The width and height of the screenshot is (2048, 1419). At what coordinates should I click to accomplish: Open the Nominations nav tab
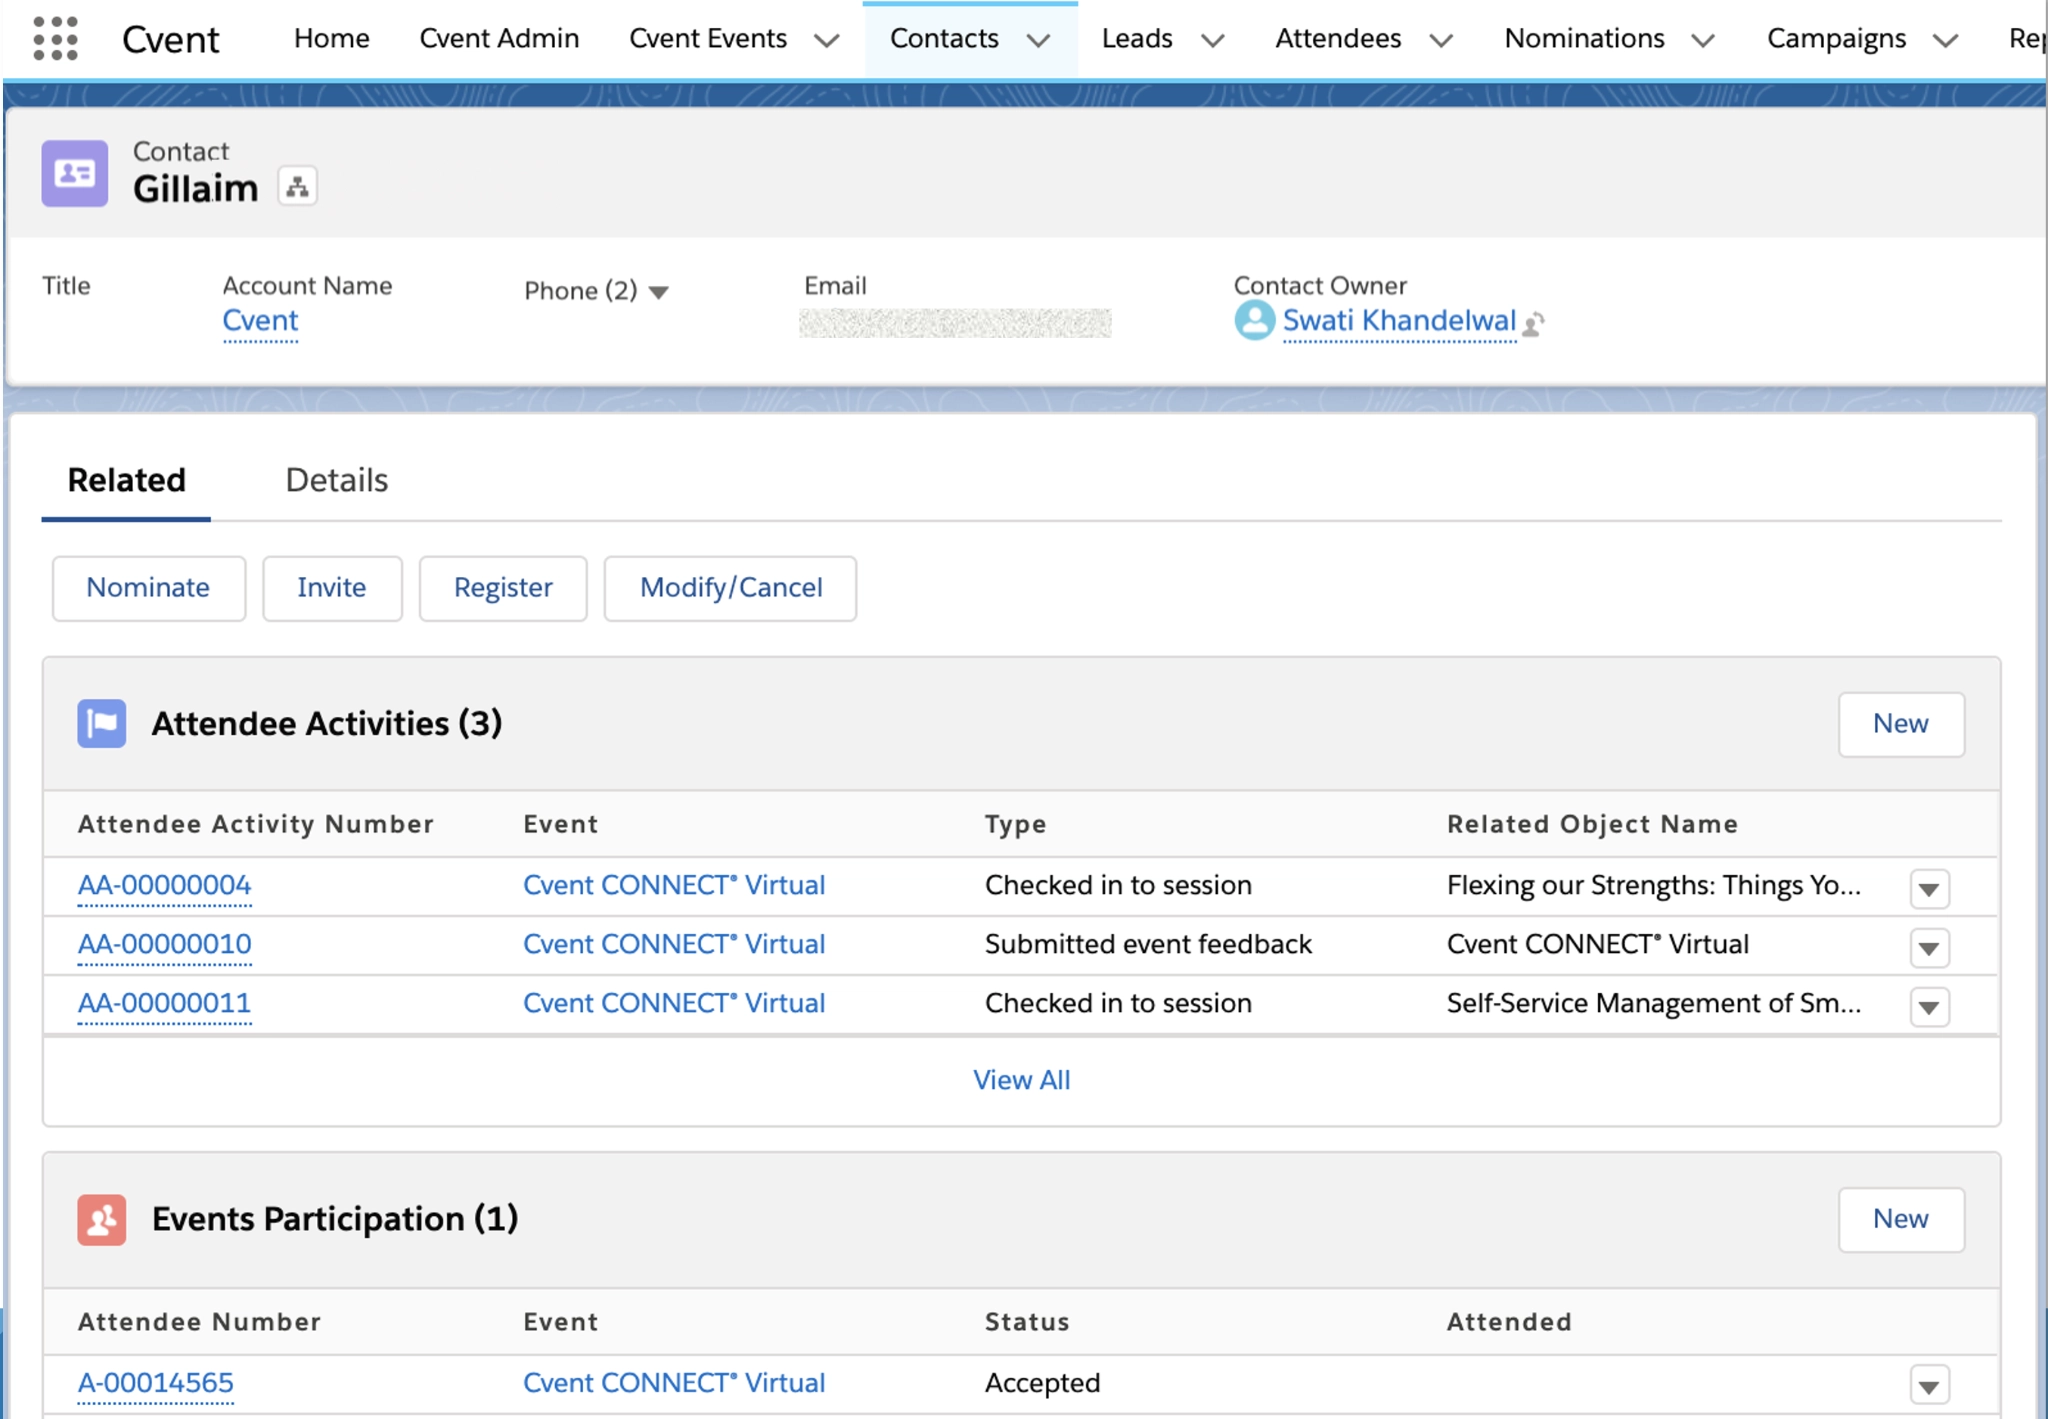click(x=1584, y=38)
